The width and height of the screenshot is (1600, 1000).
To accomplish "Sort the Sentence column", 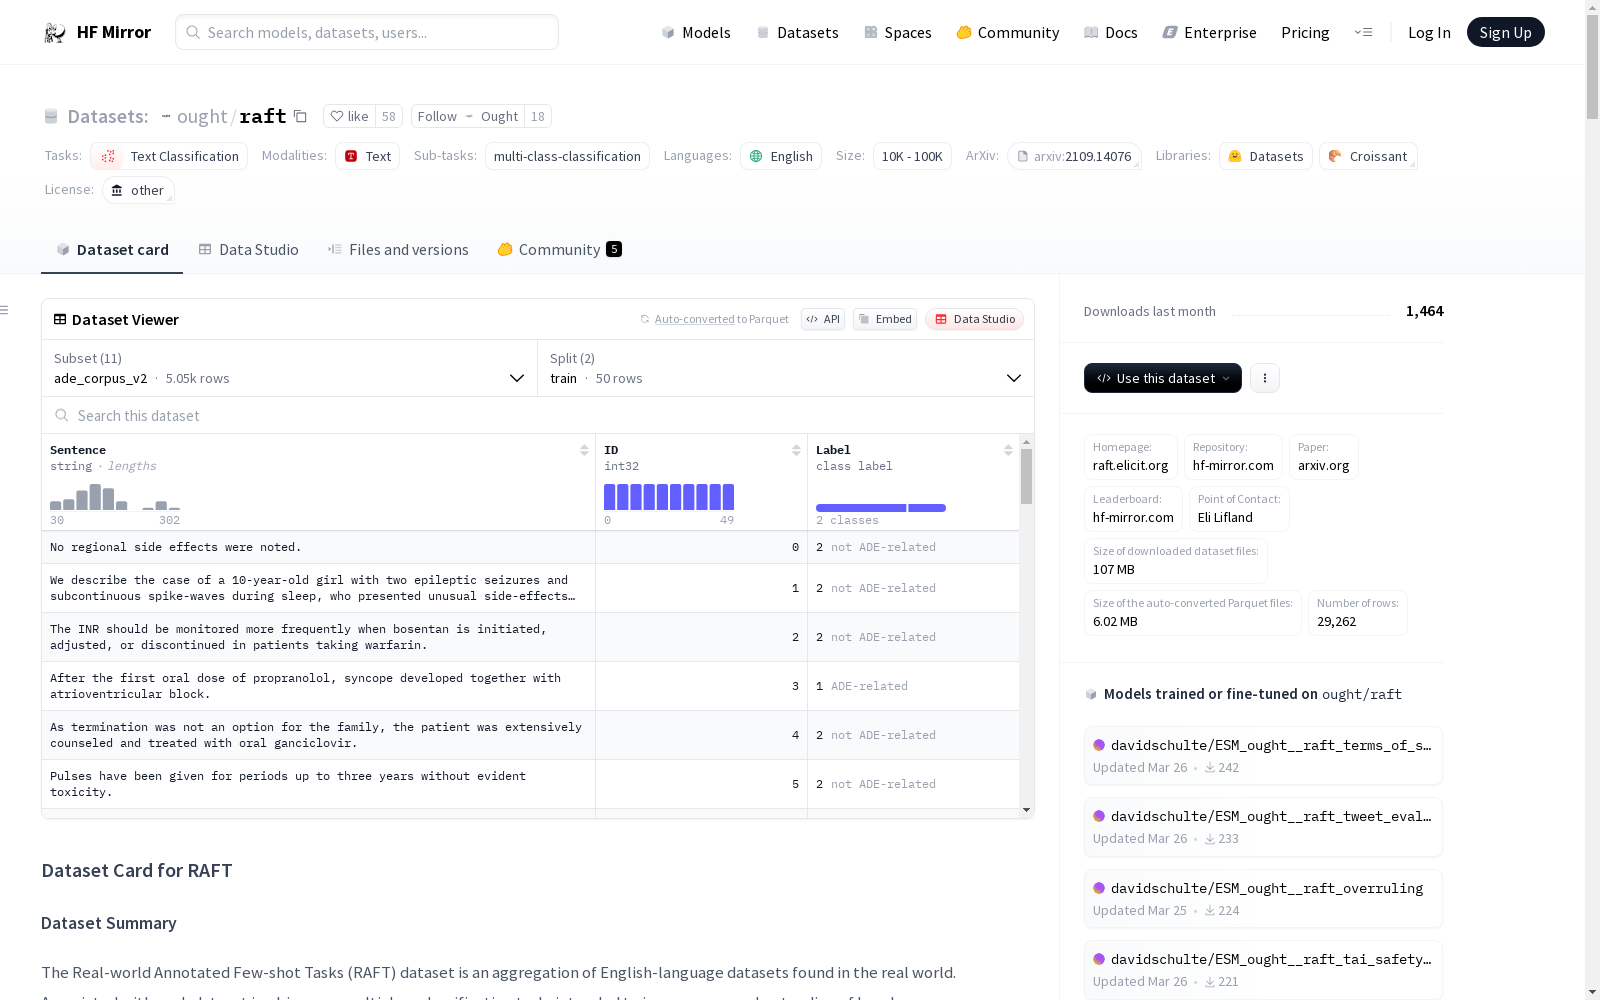I will coord(584,450).
